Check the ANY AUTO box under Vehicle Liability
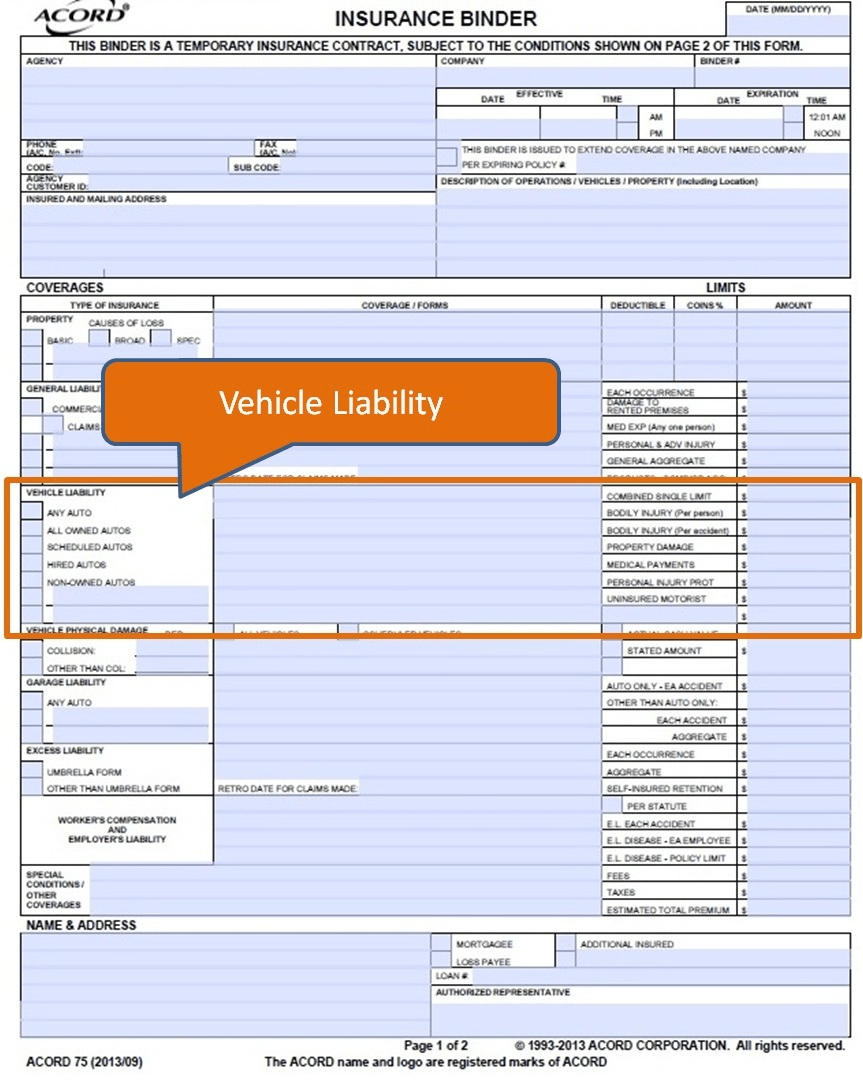 [x=32, y=513]
